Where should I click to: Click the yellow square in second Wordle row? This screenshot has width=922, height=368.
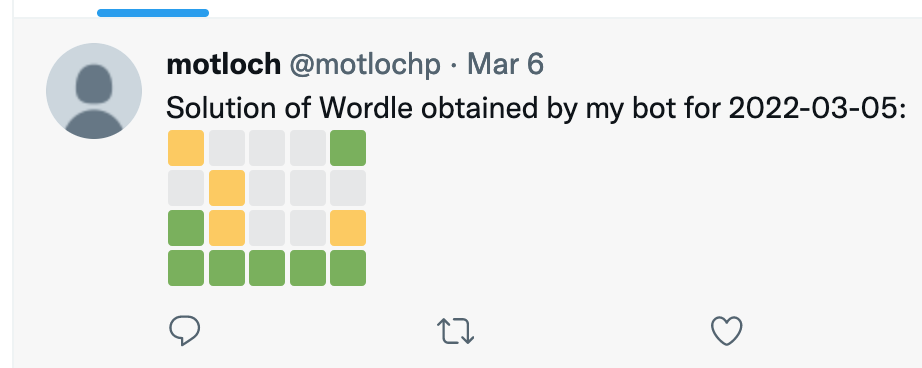(x=227, y=188)
